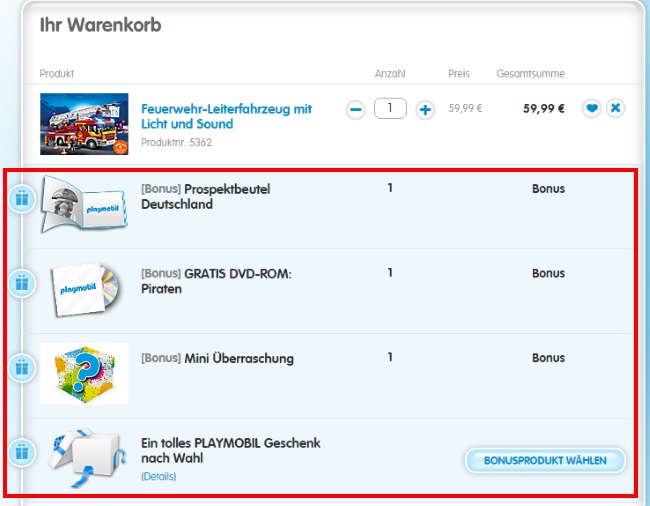Click the Gesamtsumme column header
Screen dimensions: 650x506
[531, 73]
